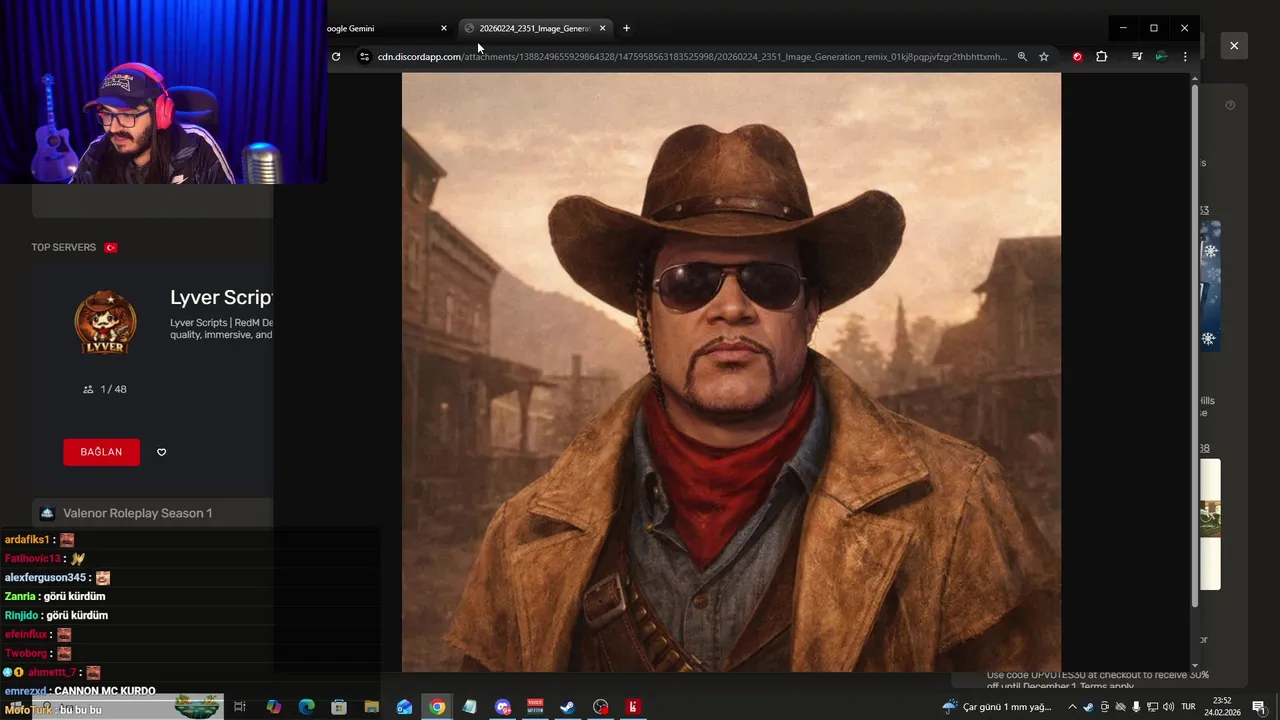Open the Lyver server logo

click(x=105, y=322)
